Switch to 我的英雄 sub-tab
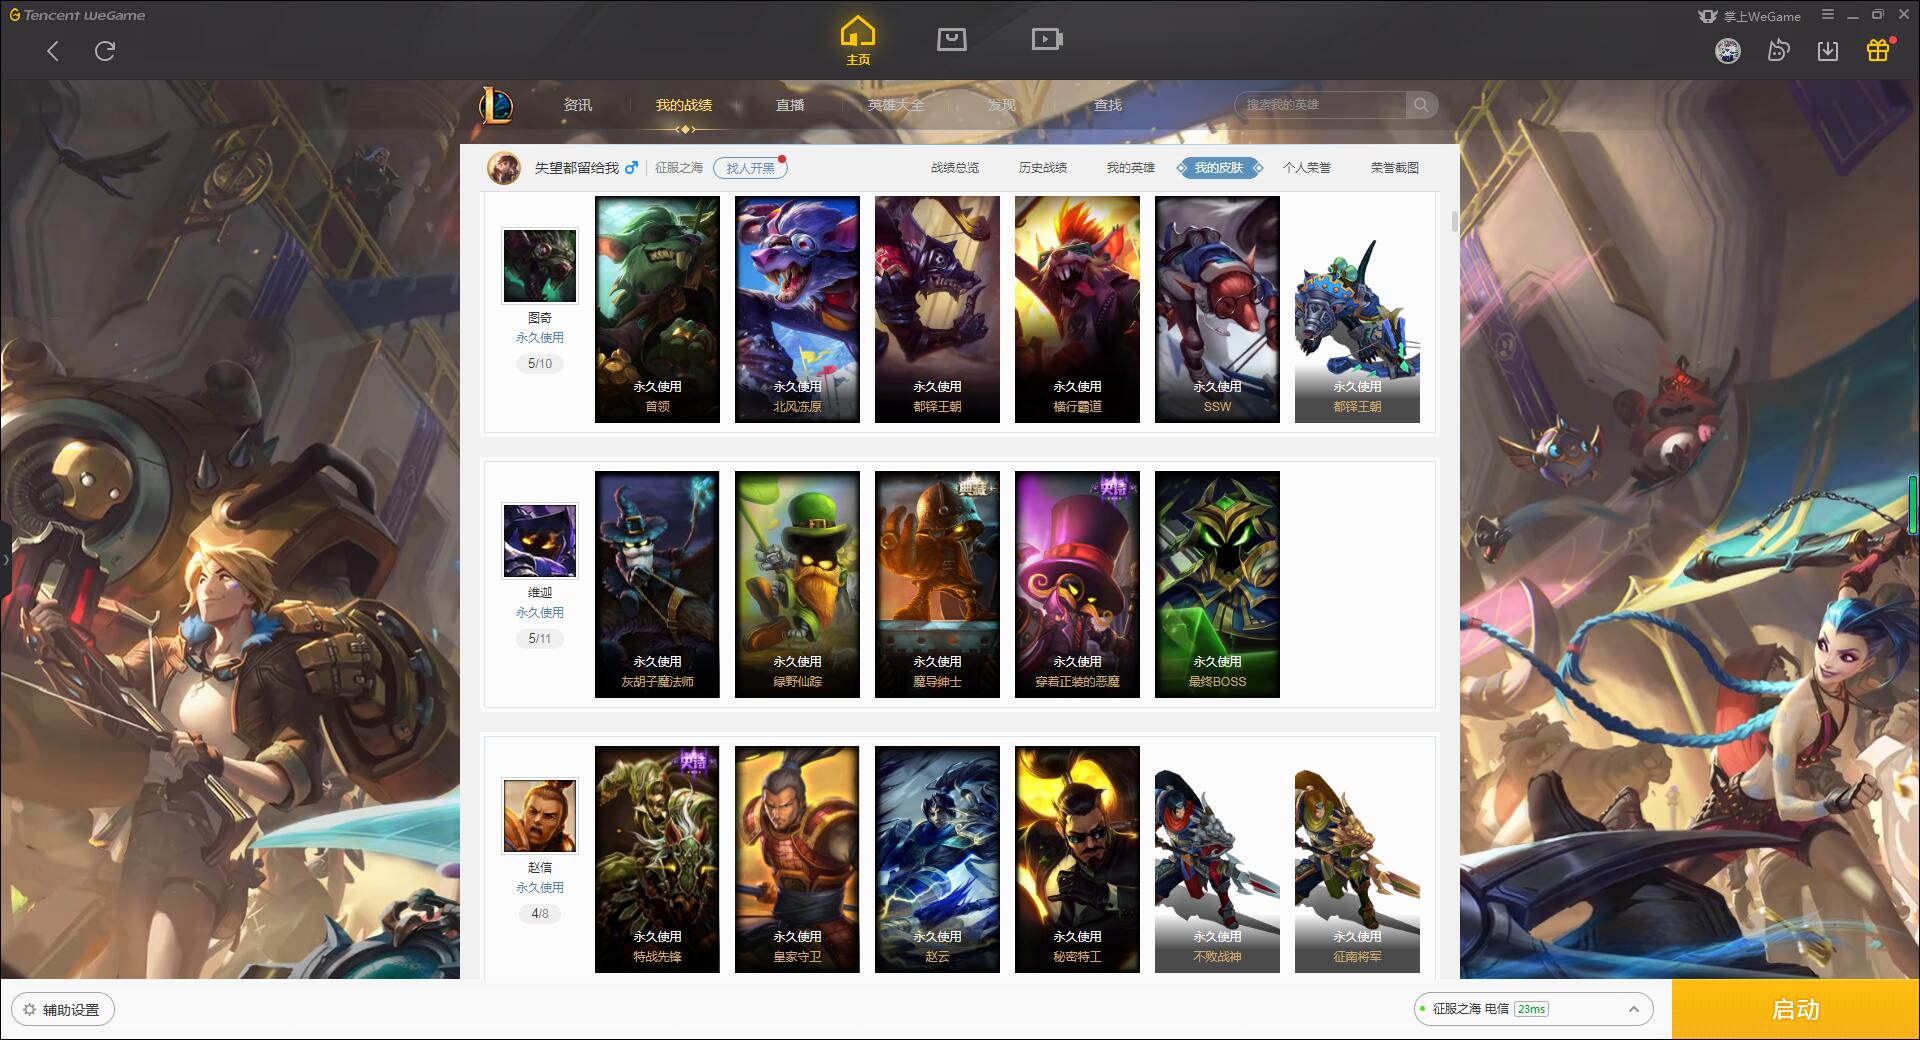This screenshot has width=1920, height=1040. (1131, 168)
